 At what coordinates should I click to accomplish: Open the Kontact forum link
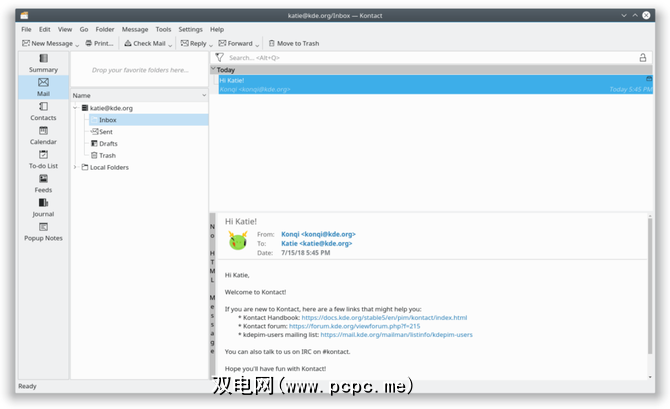[354, 326]
